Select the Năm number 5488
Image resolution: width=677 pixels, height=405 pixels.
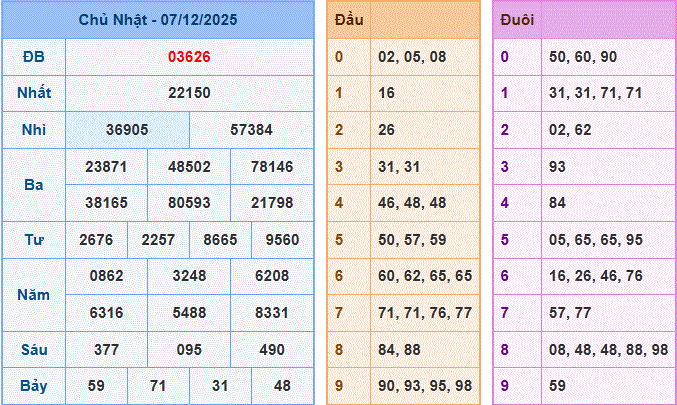189,313
